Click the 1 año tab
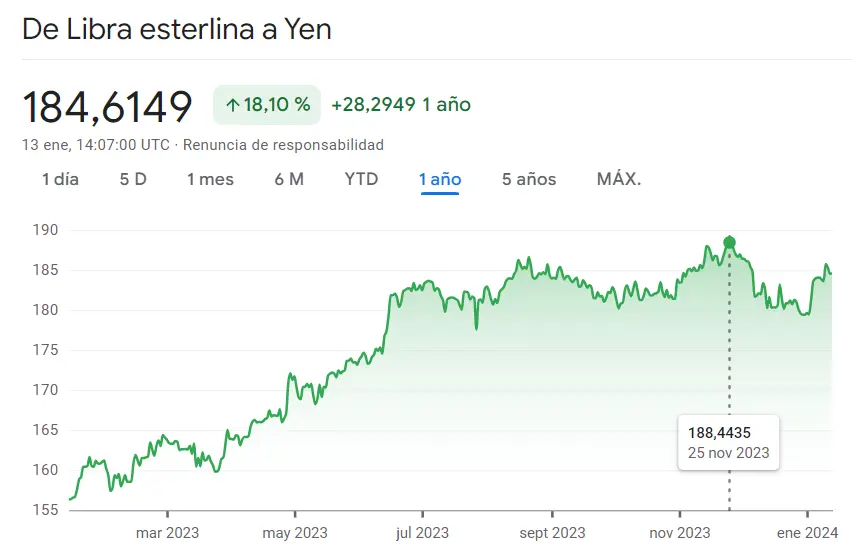The height and width of the screenshot is (558, 852). pos(440,180)
